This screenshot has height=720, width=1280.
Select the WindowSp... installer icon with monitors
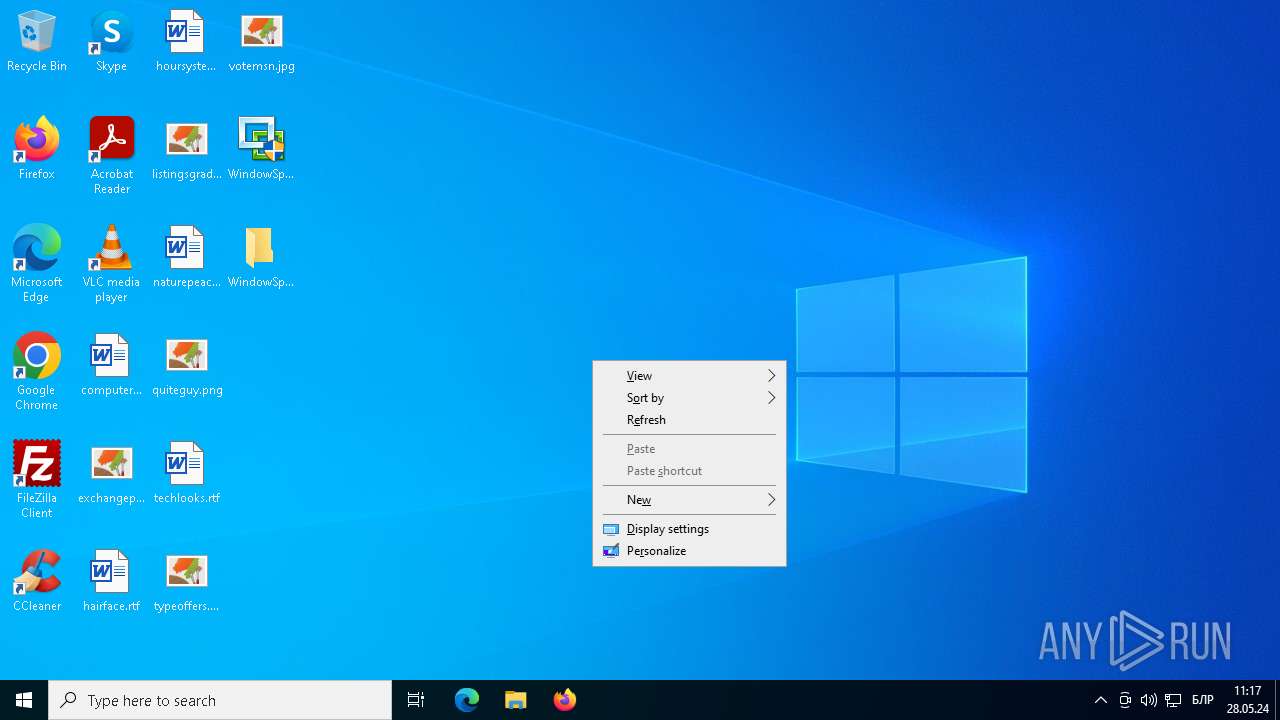pyautogui.click(x=261, y=149)
